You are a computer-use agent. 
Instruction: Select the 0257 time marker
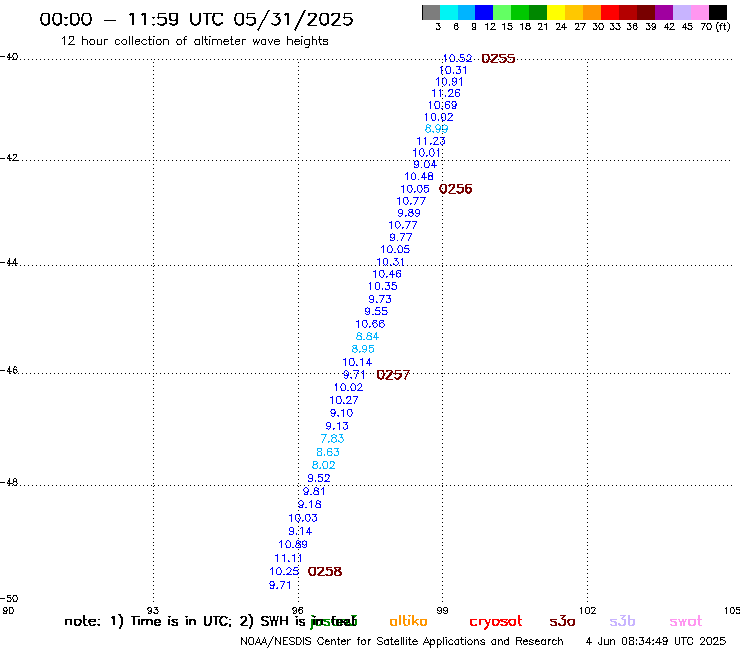(393, 375)
